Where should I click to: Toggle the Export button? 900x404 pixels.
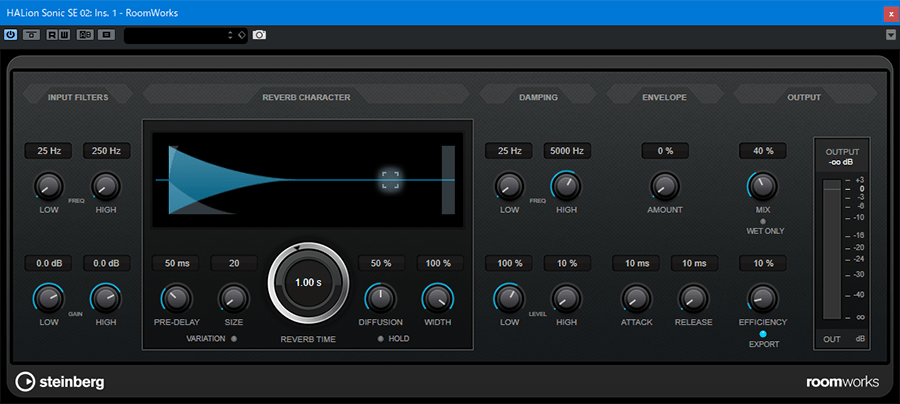point(763,334)
